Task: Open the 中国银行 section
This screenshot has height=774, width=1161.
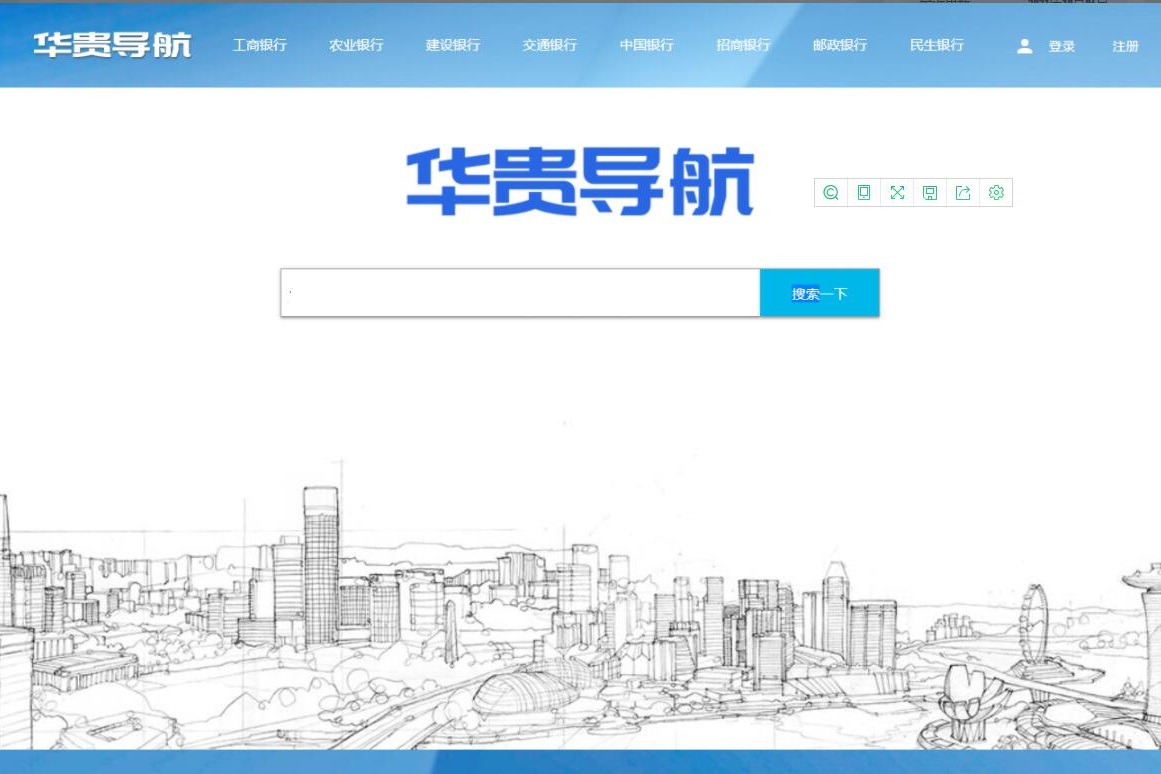Action: [646, 45]
